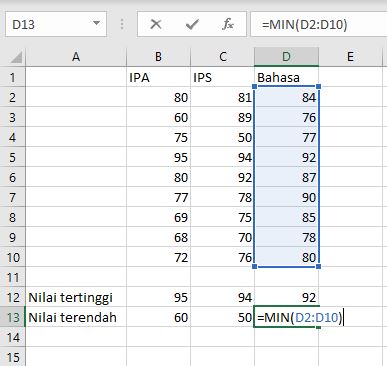Select cell C9 with value 70

click(x=222, y=237)
